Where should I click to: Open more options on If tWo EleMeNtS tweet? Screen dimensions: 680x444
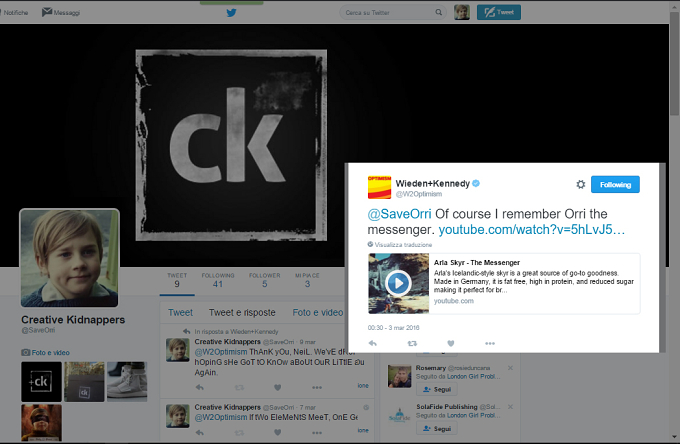(317, 432)
